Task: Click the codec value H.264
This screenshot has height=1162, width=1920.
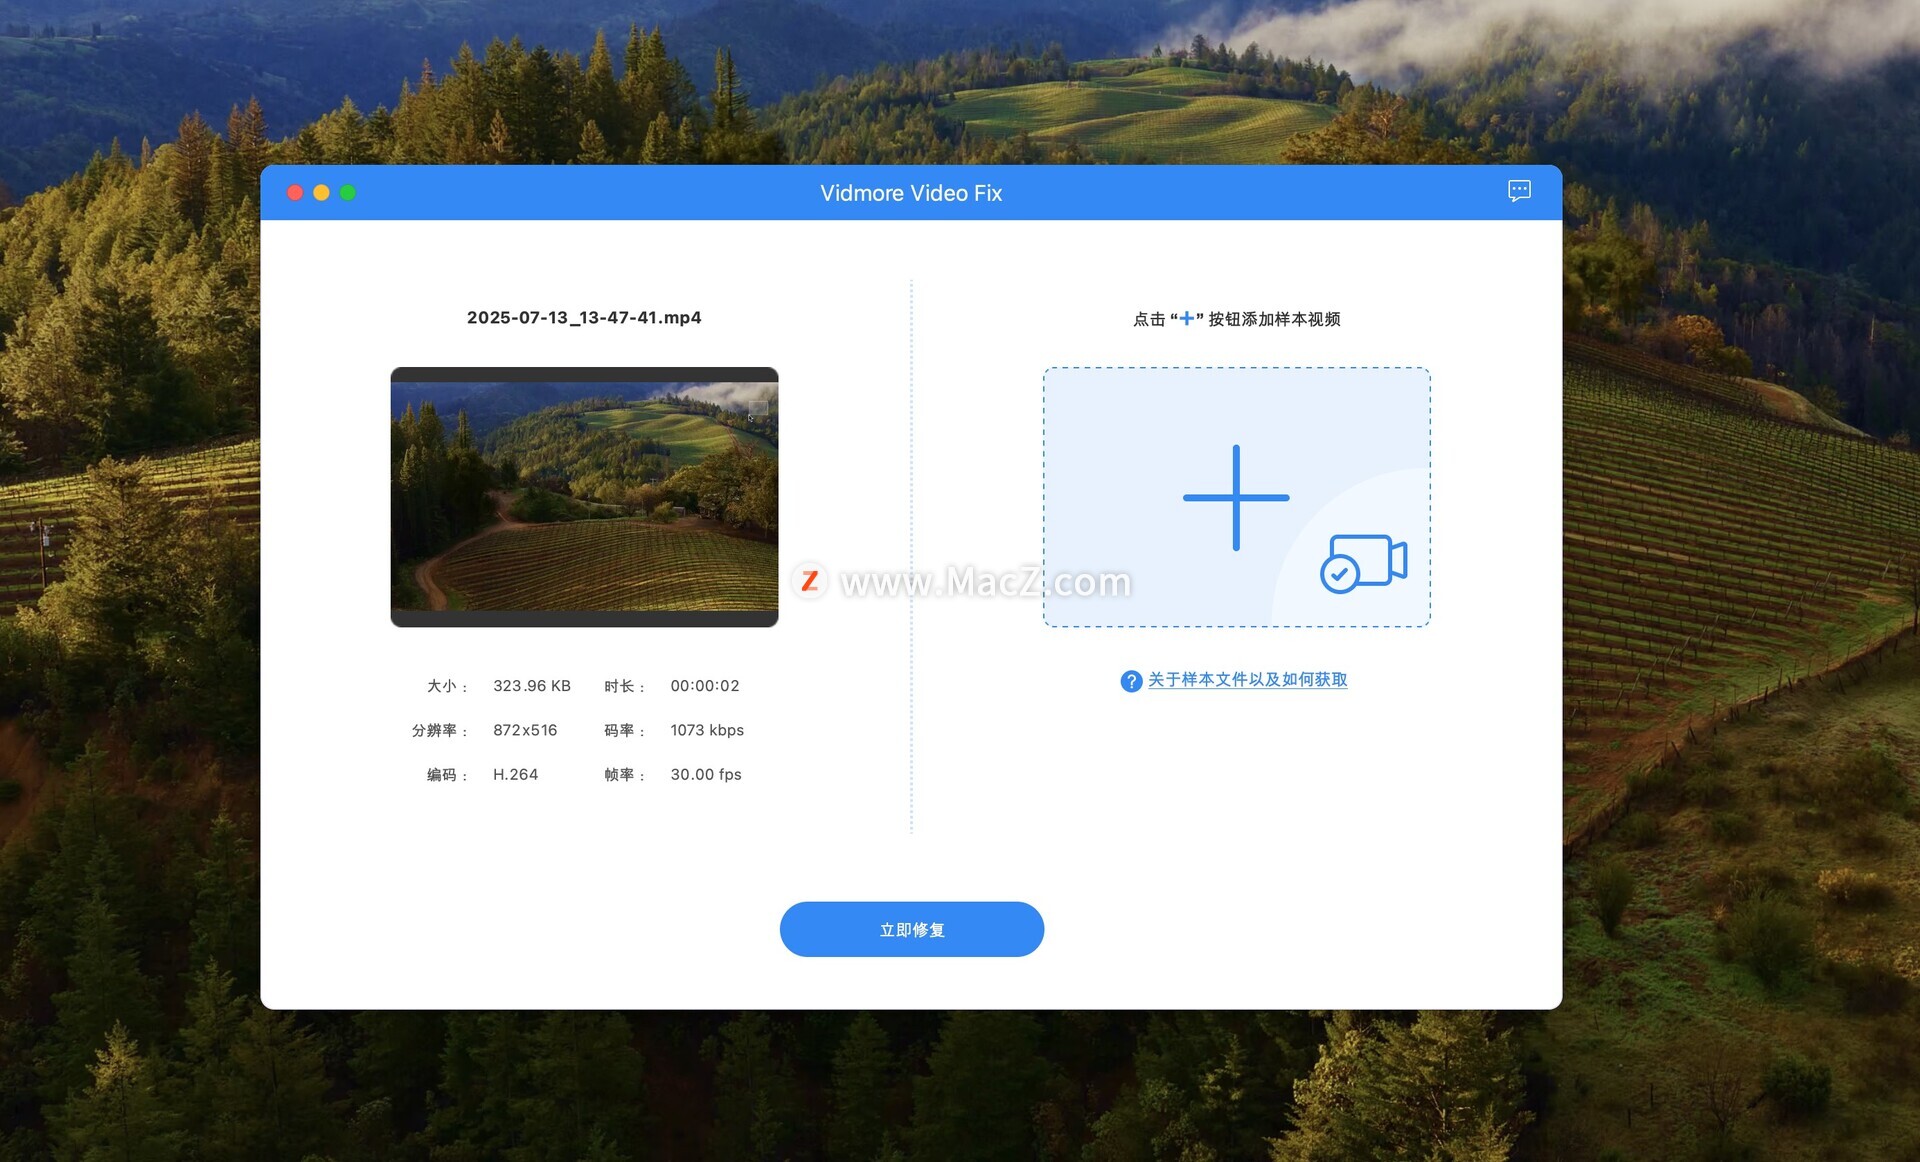Action: click(515, 774)
